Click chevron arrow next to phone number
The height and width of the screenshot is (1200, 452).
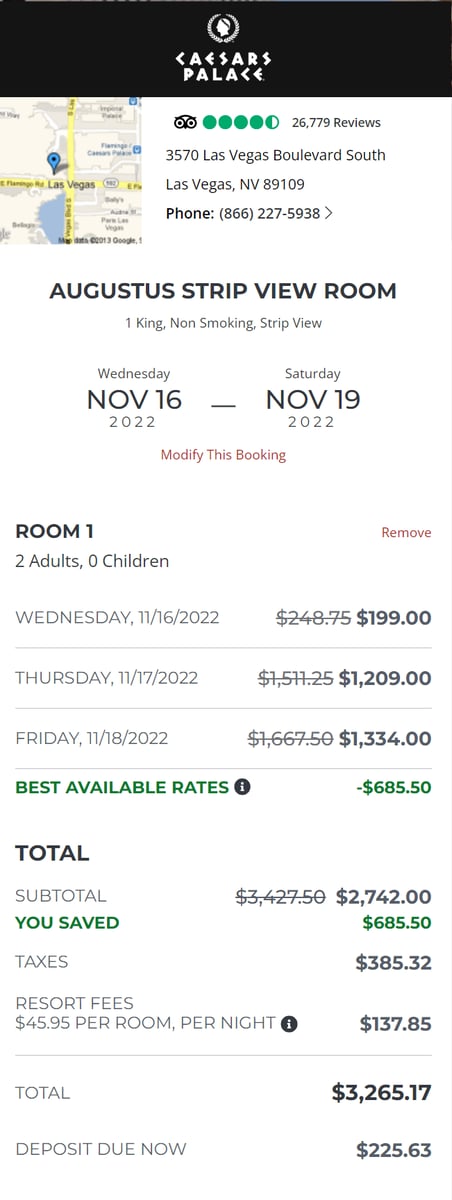pos(329,213)
